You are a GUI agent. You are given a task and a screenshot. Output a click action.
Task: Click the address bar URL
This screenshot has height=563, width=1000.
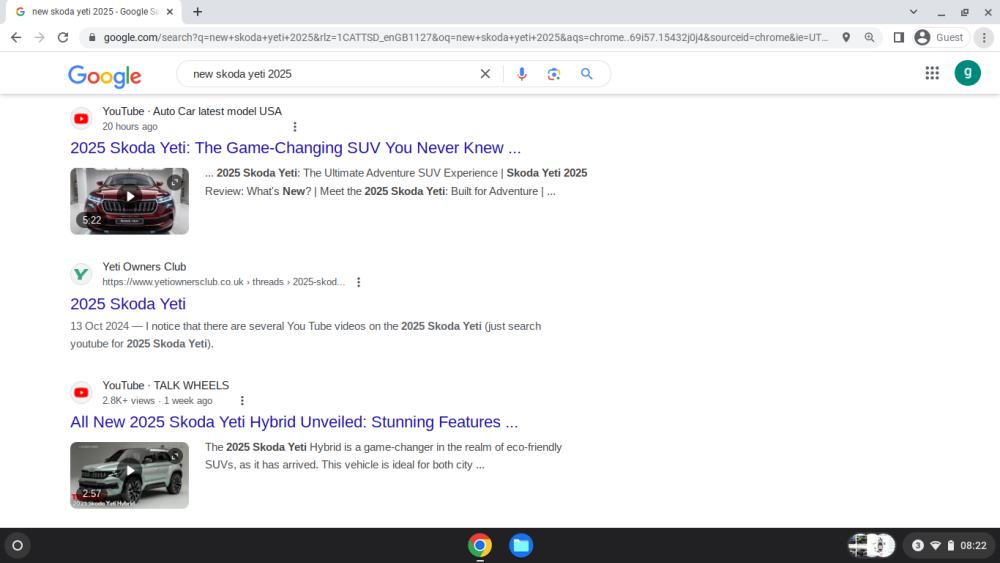pyautogui.click(x=466, y=38)
